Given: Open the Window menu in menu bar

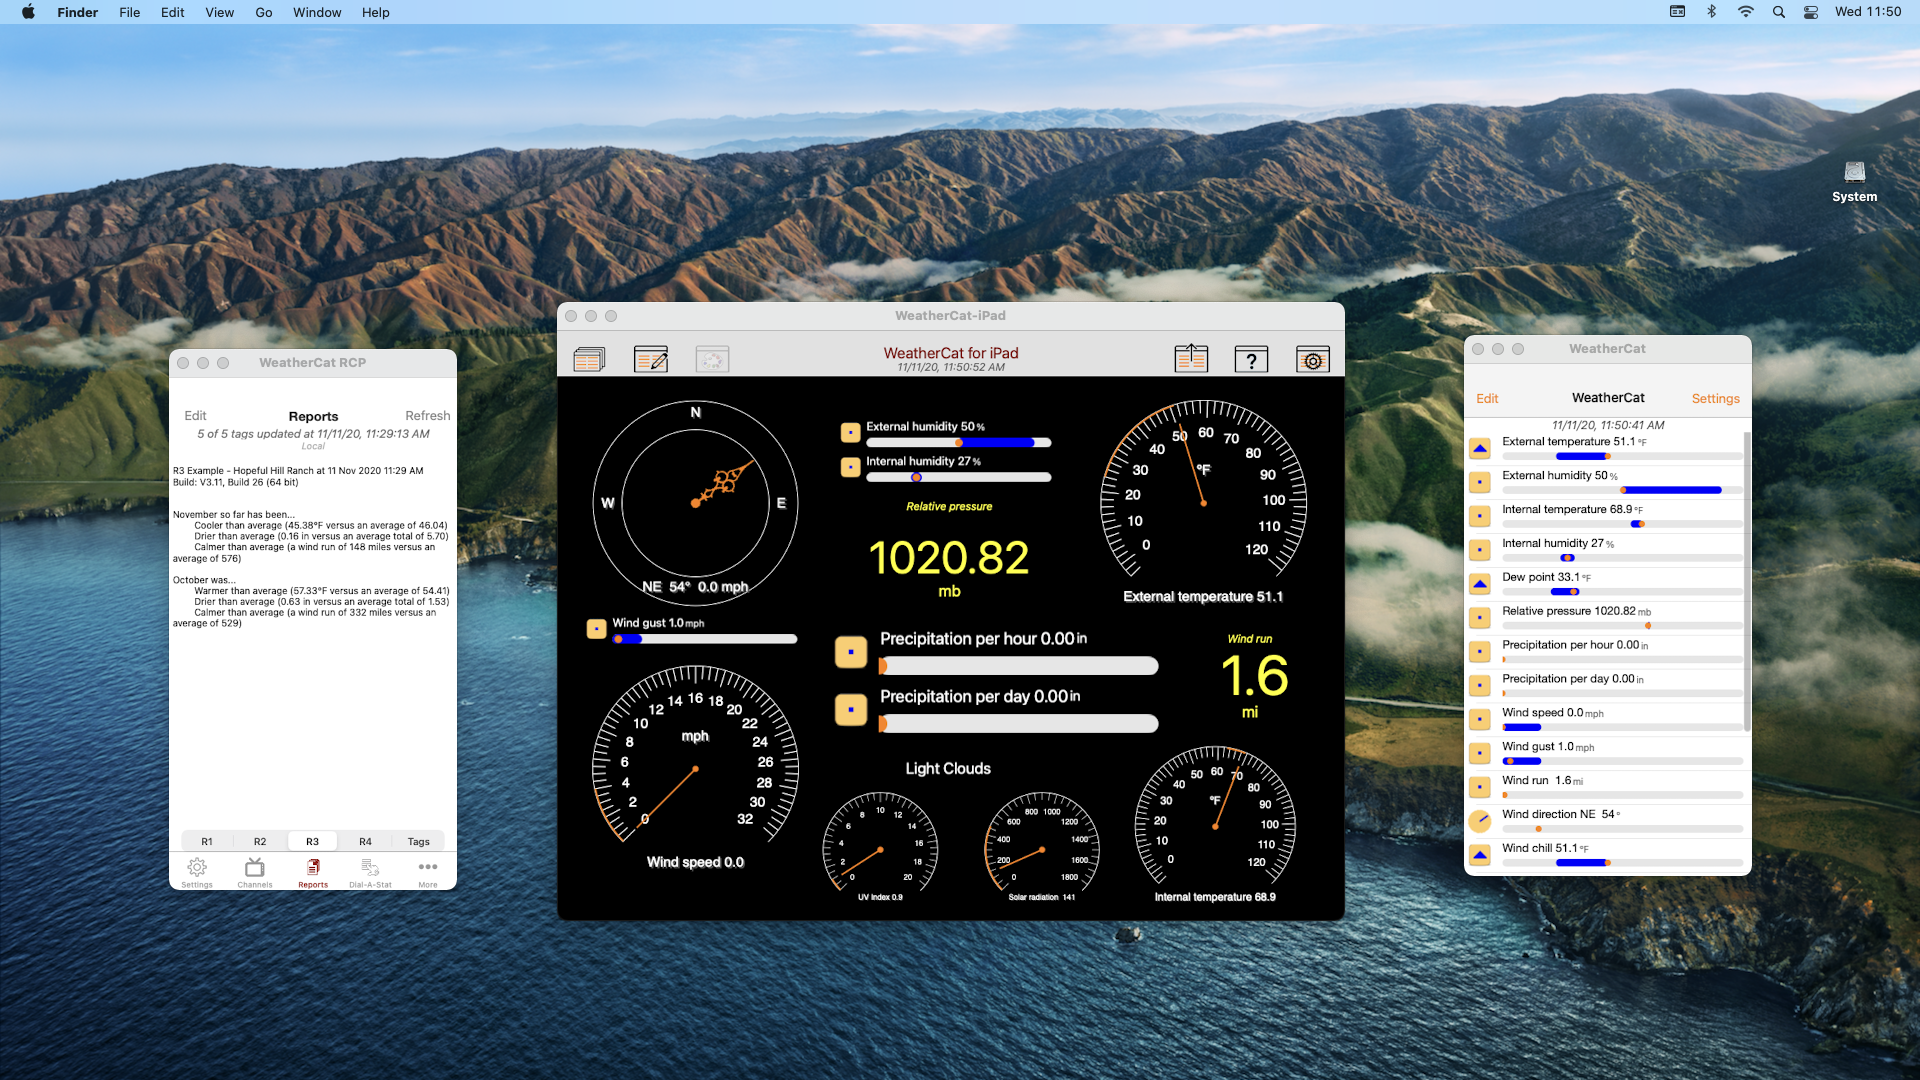Looking at the screenshot, I should click(317, 12).
